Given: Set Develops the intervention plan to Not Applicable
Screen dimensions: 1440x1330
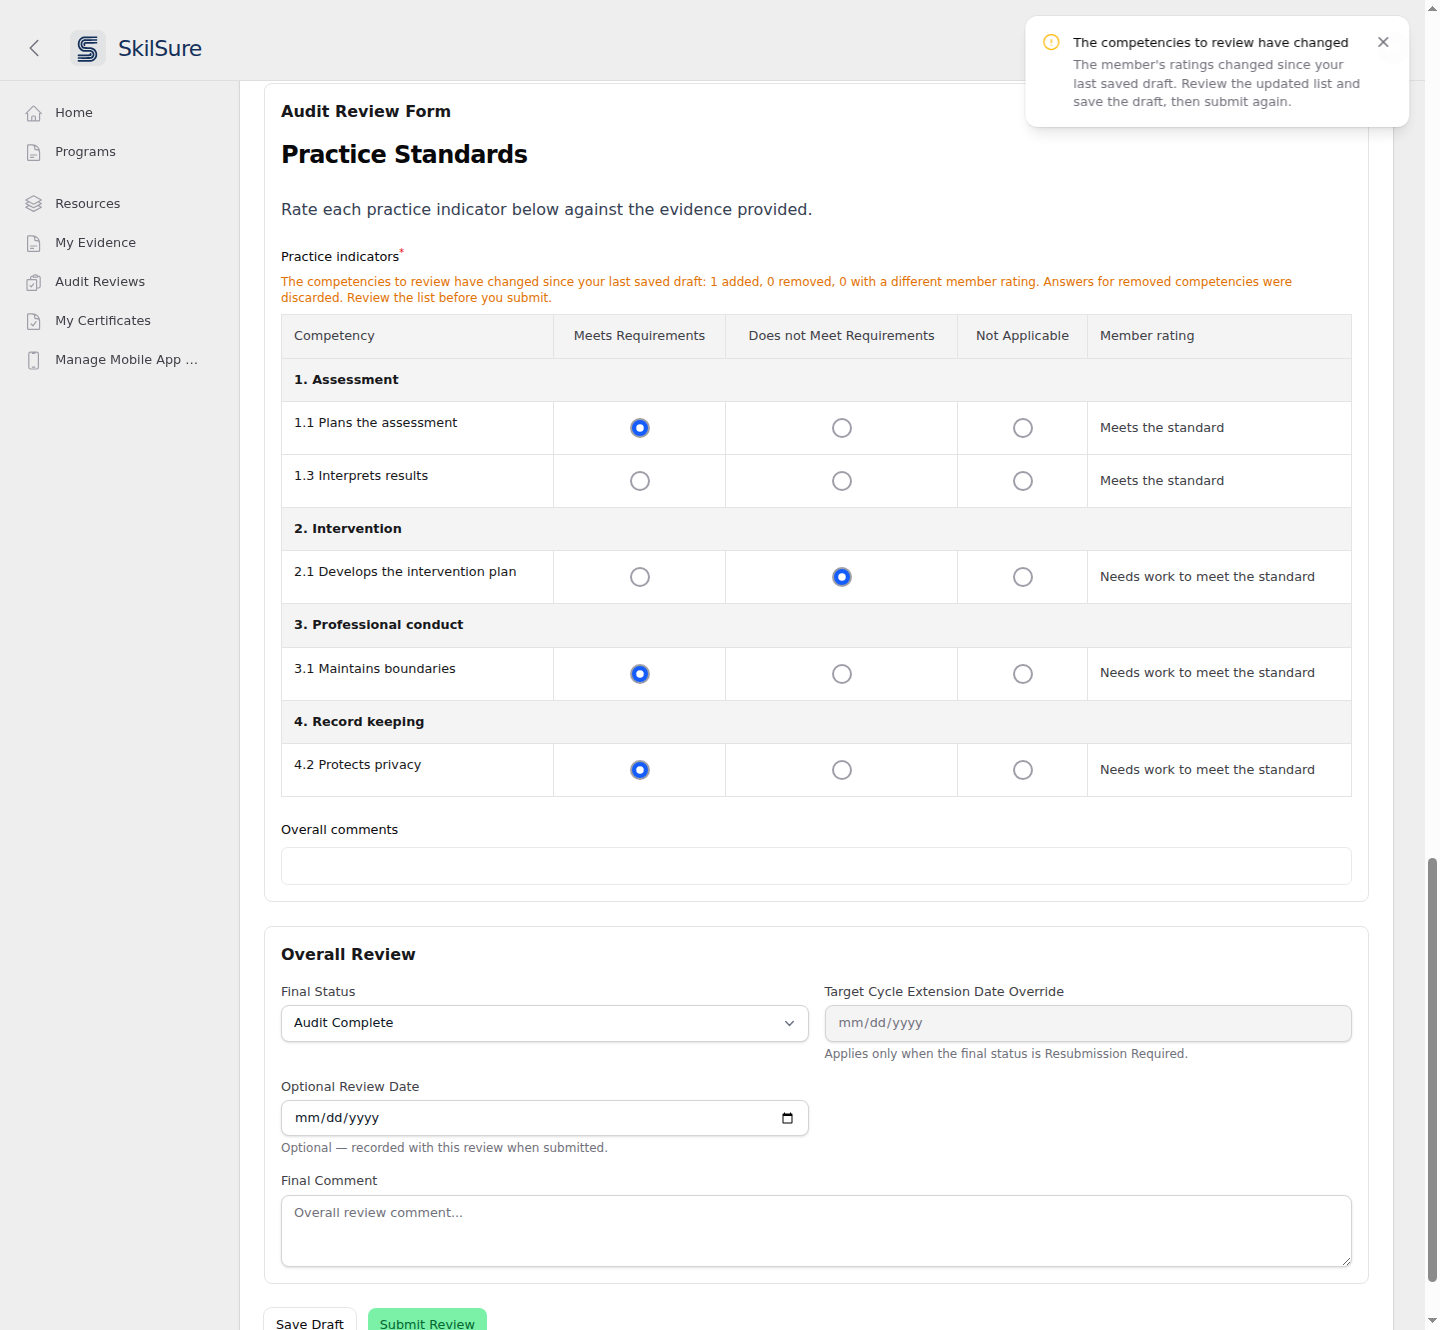Looking at the screenshot, I should (1023, 577).
